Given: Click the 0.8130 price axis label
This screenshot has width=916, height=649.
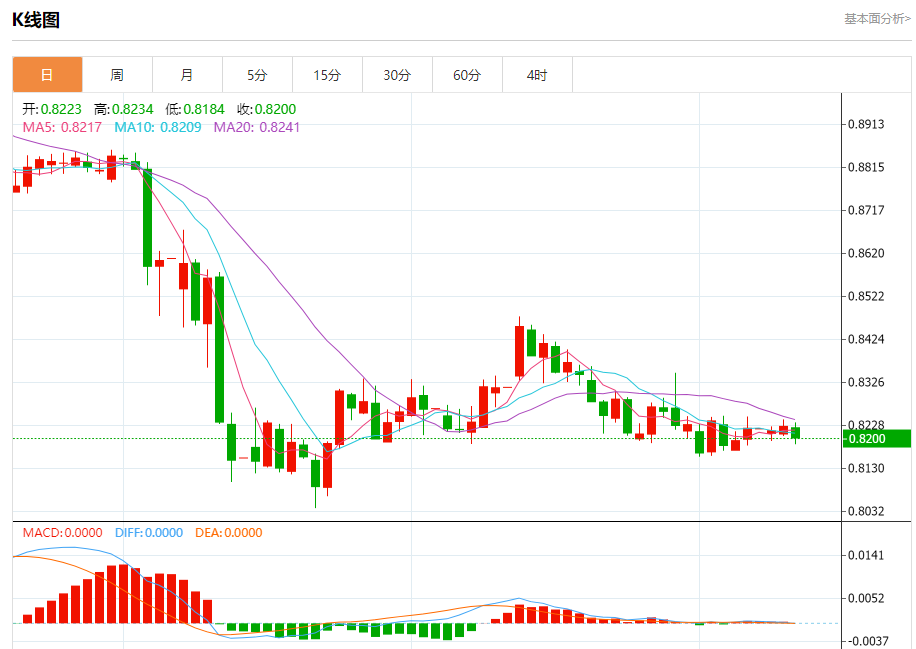Looking at the screenshot, I should coord(866,468).
